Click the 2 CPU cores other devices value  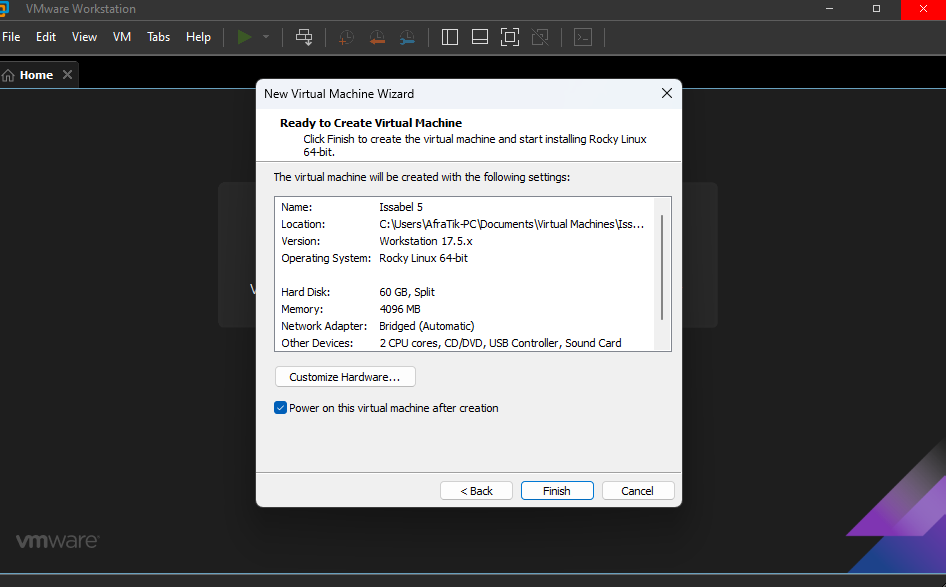click(500, 343)
